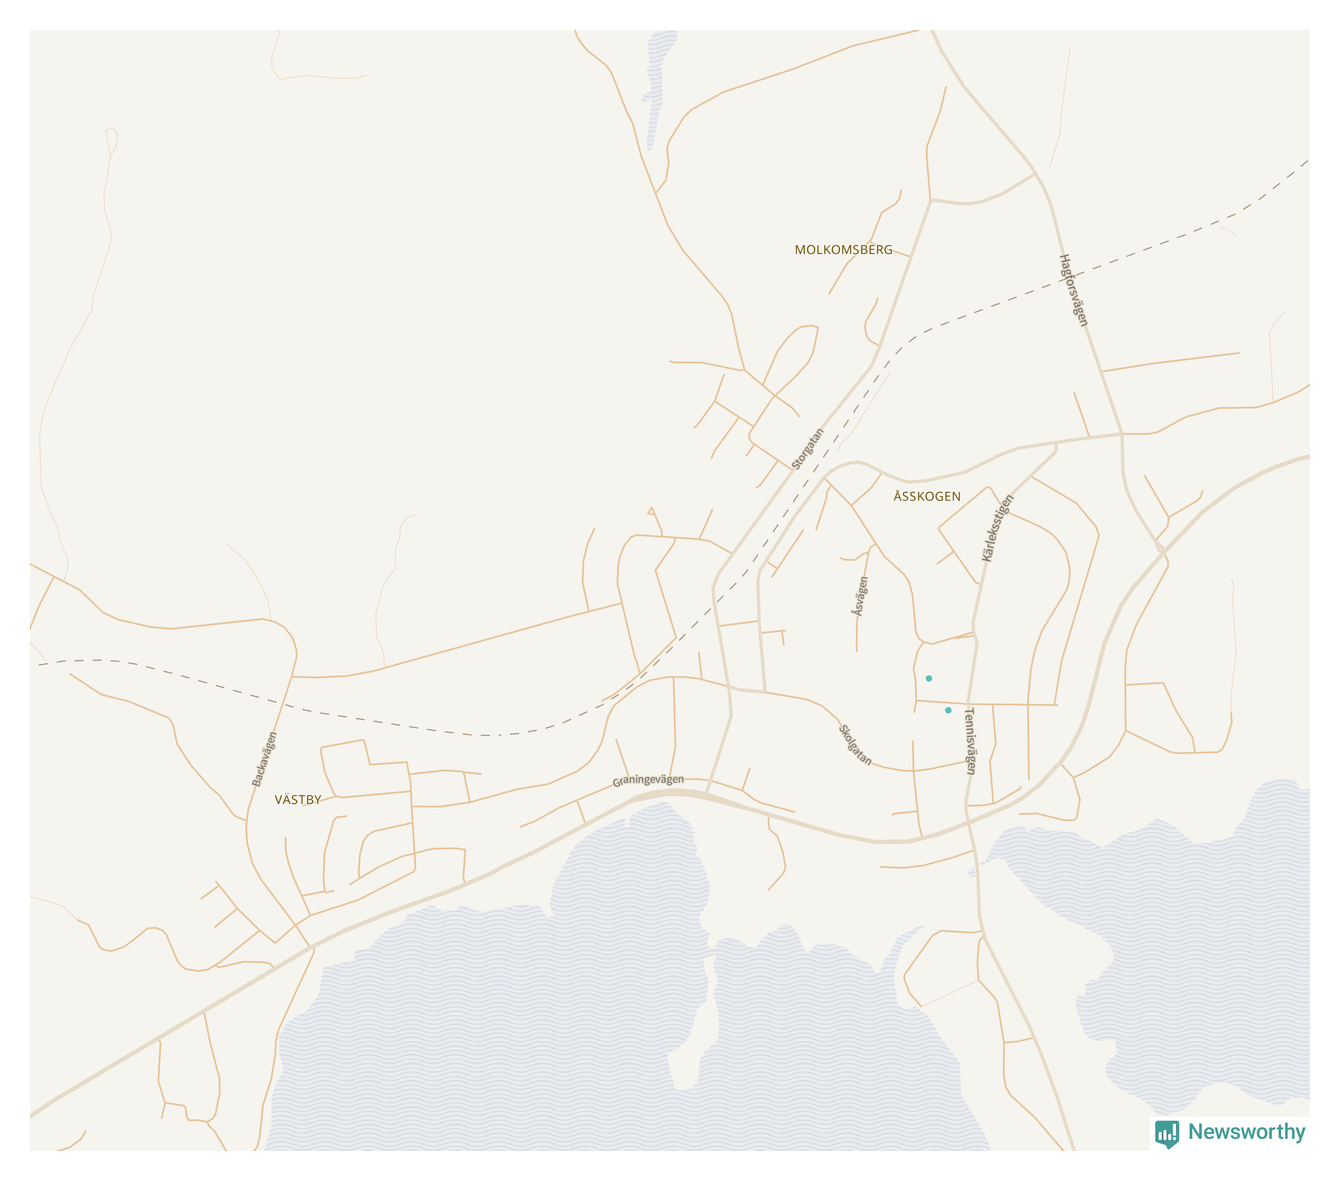Select the Hagforsvägen road label
The image size is (1340, 1181).
pos(1073,290)
